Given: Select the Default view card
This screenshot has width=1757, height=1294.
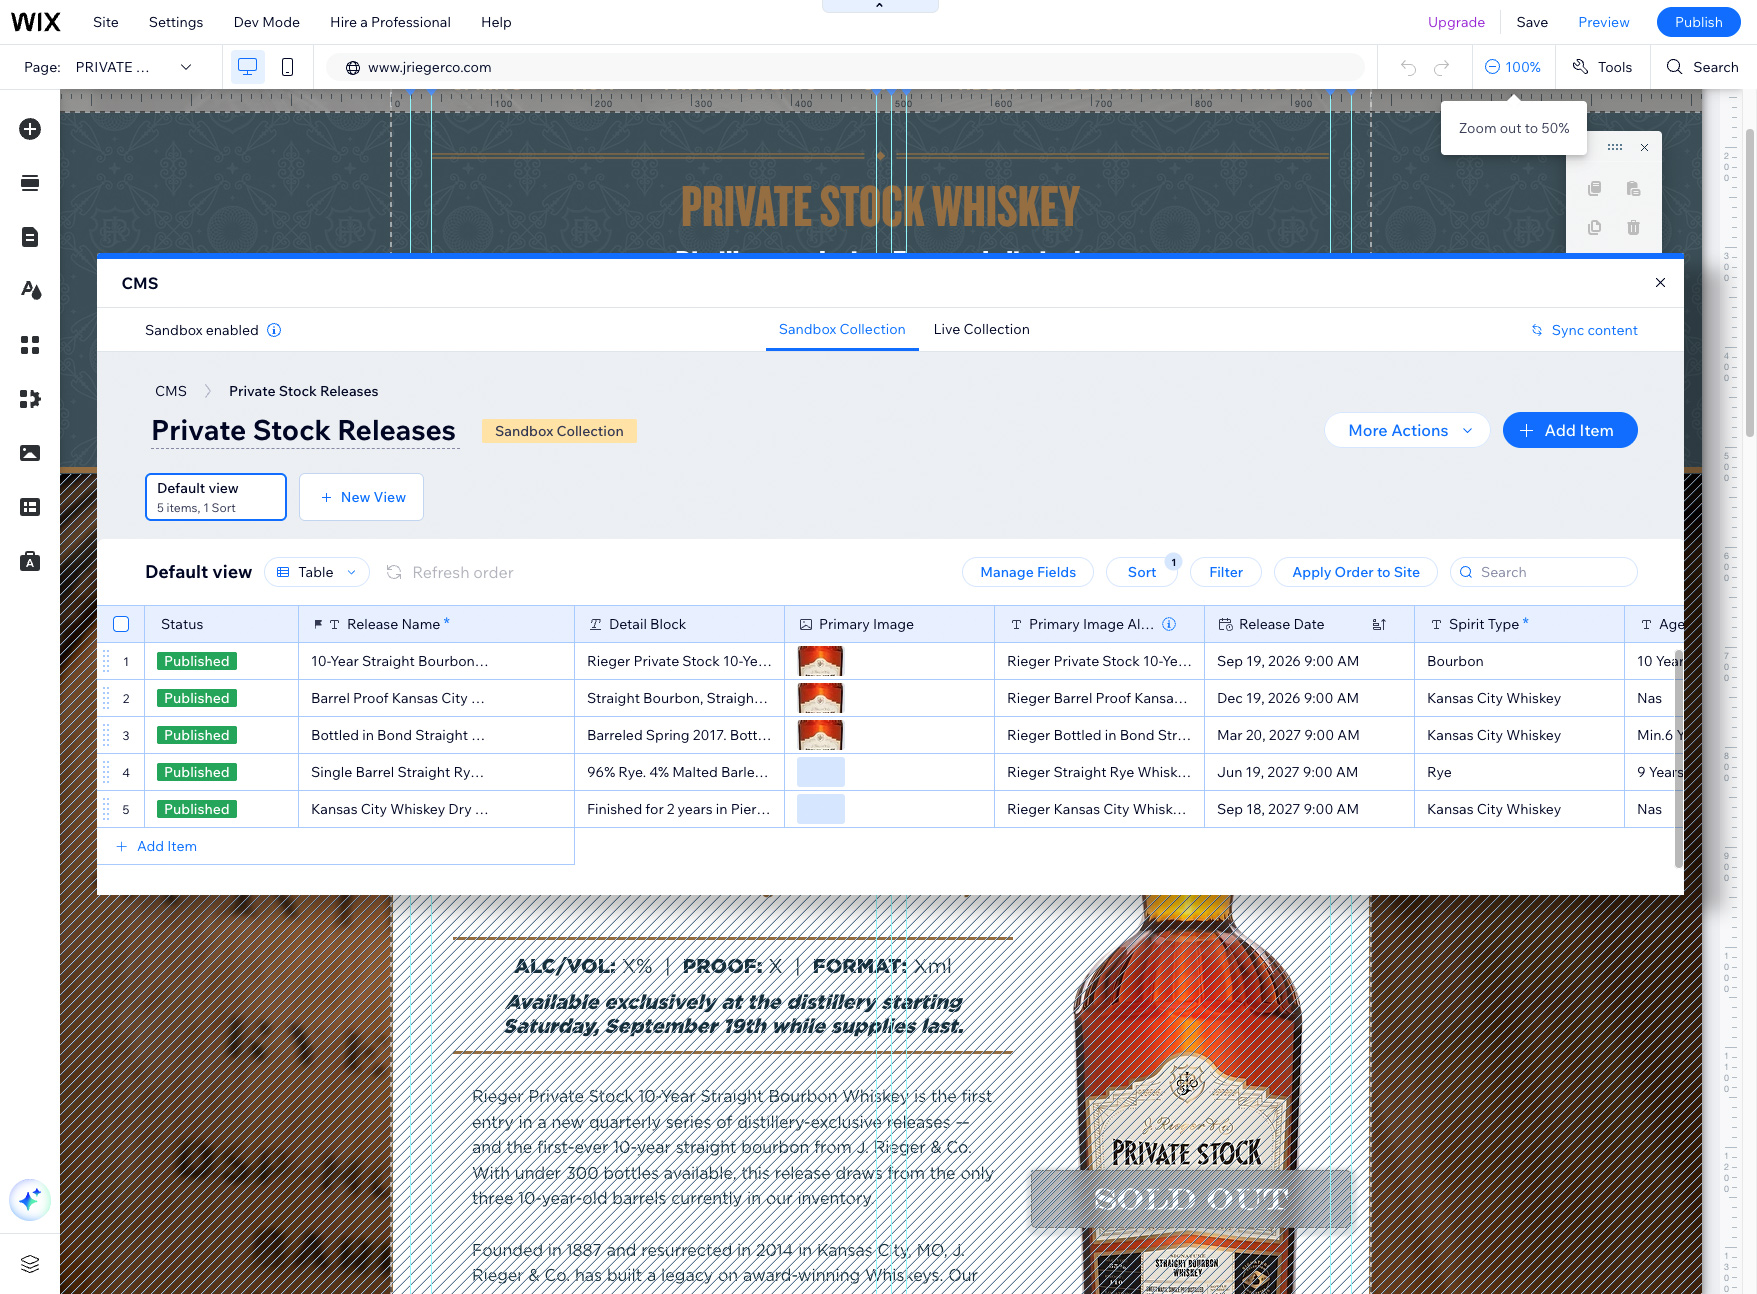Looking at the screenshot, I should (x=216, y=497).
